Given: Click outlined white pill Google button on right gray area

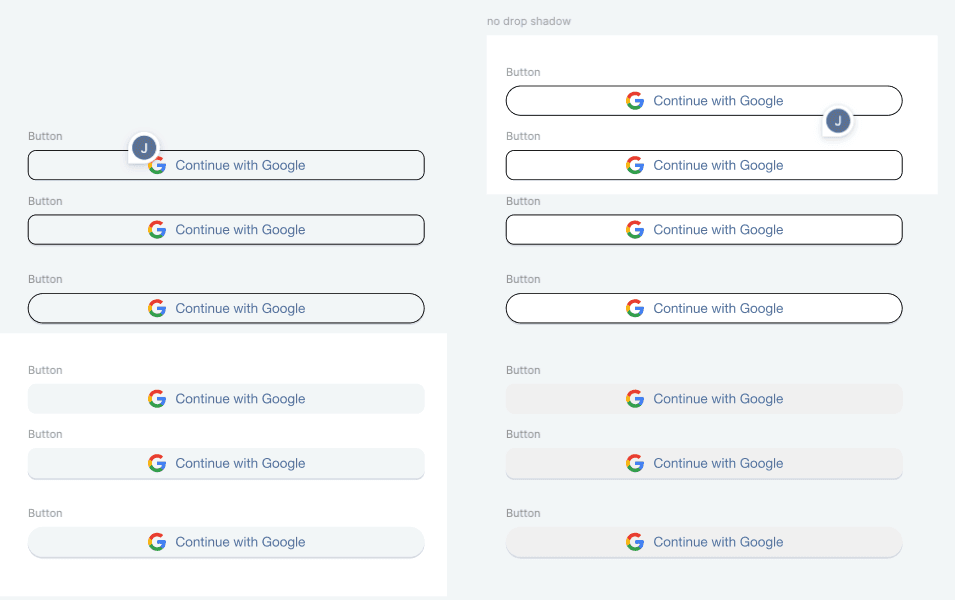Looking at the screenshot, I should tap(704, 308).
